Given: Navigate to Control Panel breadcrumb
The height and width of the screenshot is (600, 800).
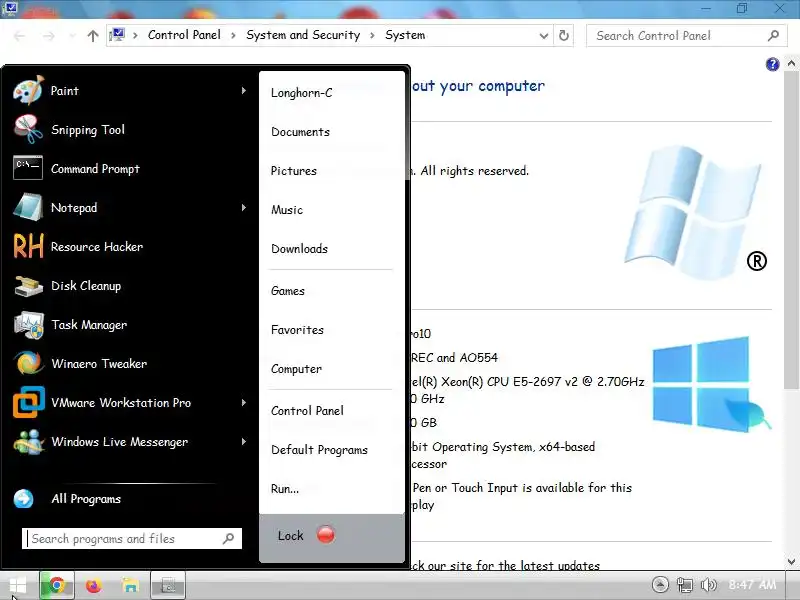Looking at the screenshot, I should tap(184, 35).
